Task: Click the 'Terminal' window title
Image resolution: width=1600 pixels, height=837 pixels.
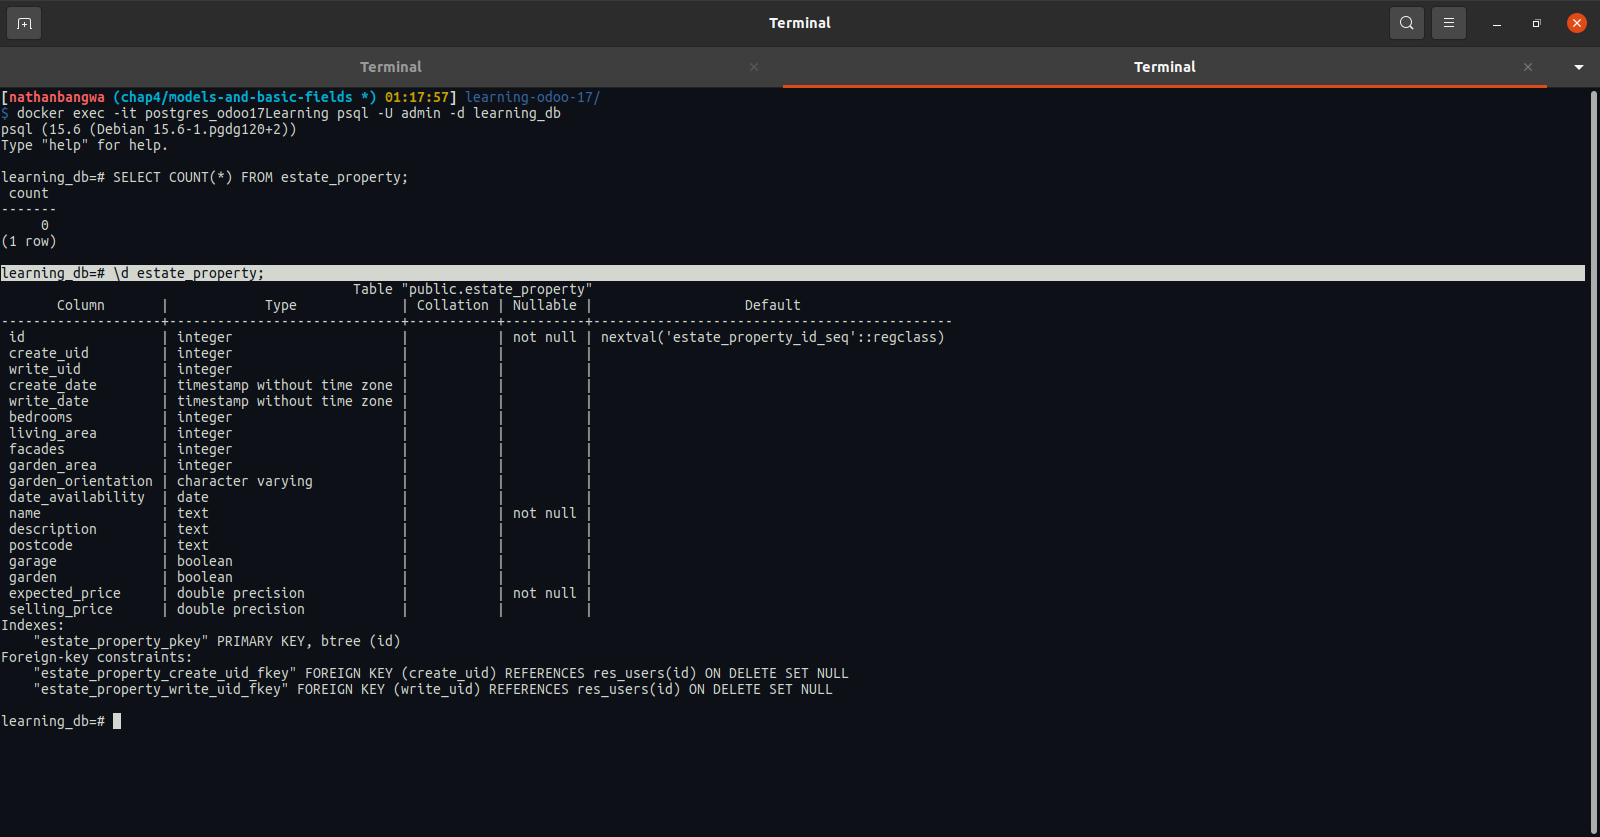Action: (800, 23)
